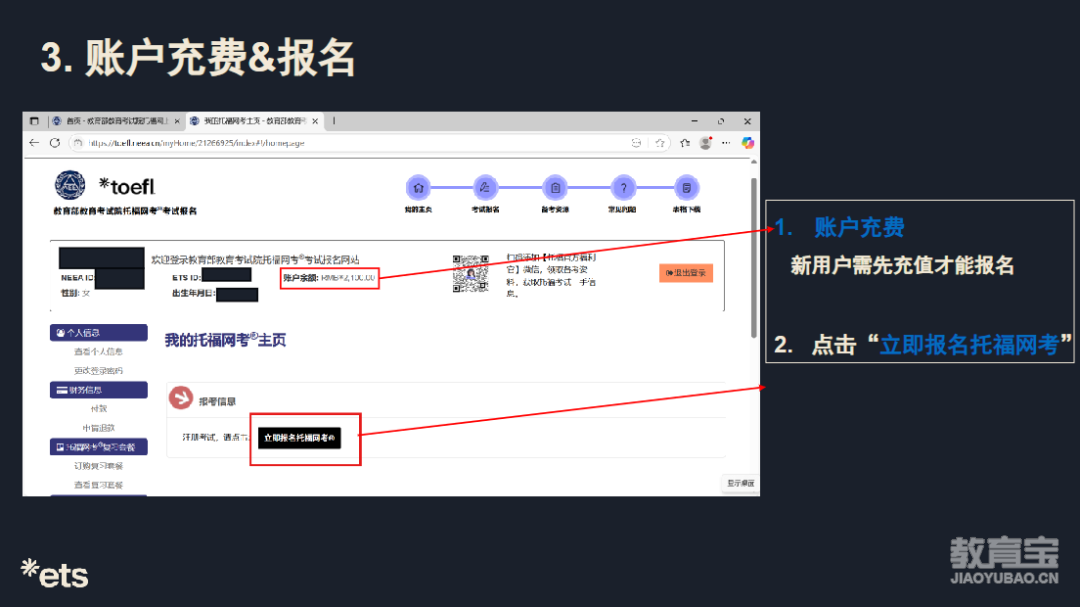Click the 我的托福网考主页 heading

tap(225, 340)
